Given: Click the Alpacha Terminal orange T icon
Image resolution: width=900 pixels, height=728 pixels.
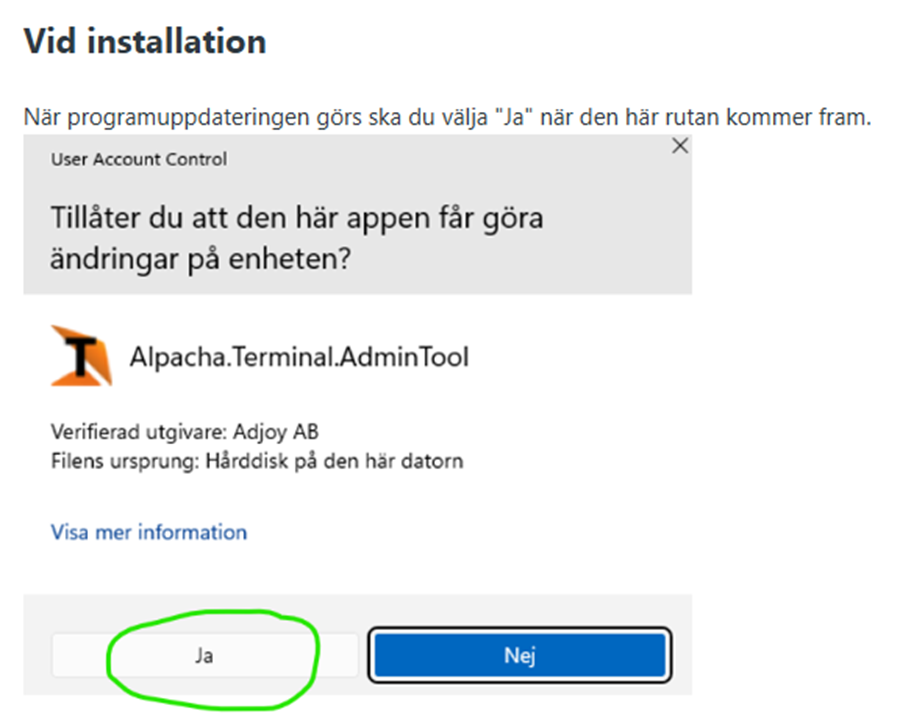Looking at the screenshot, I should (82, 356).
